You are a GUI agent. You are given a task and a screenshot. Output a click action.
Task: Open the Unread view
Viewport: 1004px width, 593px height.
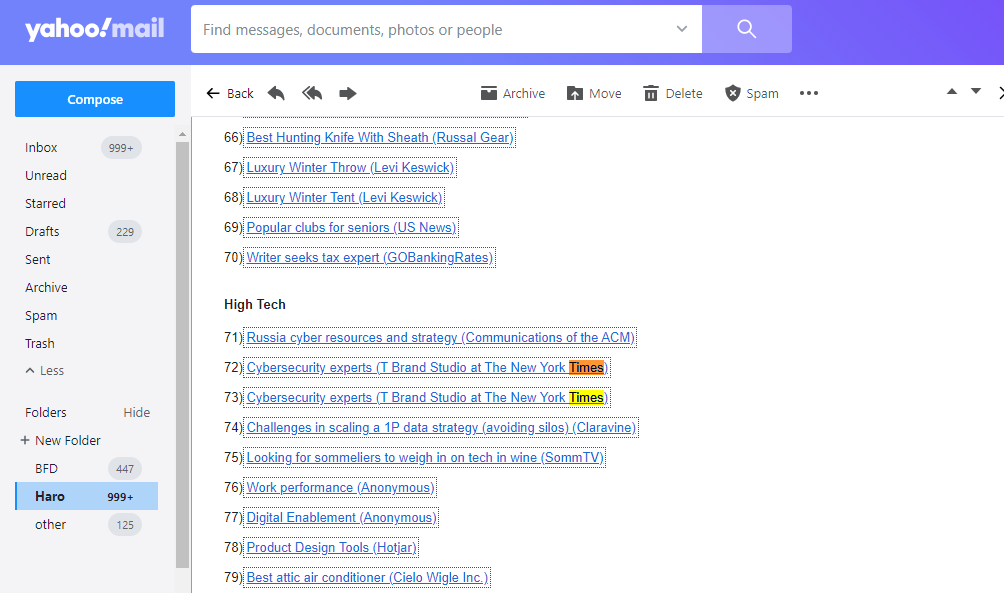[46, 175]
